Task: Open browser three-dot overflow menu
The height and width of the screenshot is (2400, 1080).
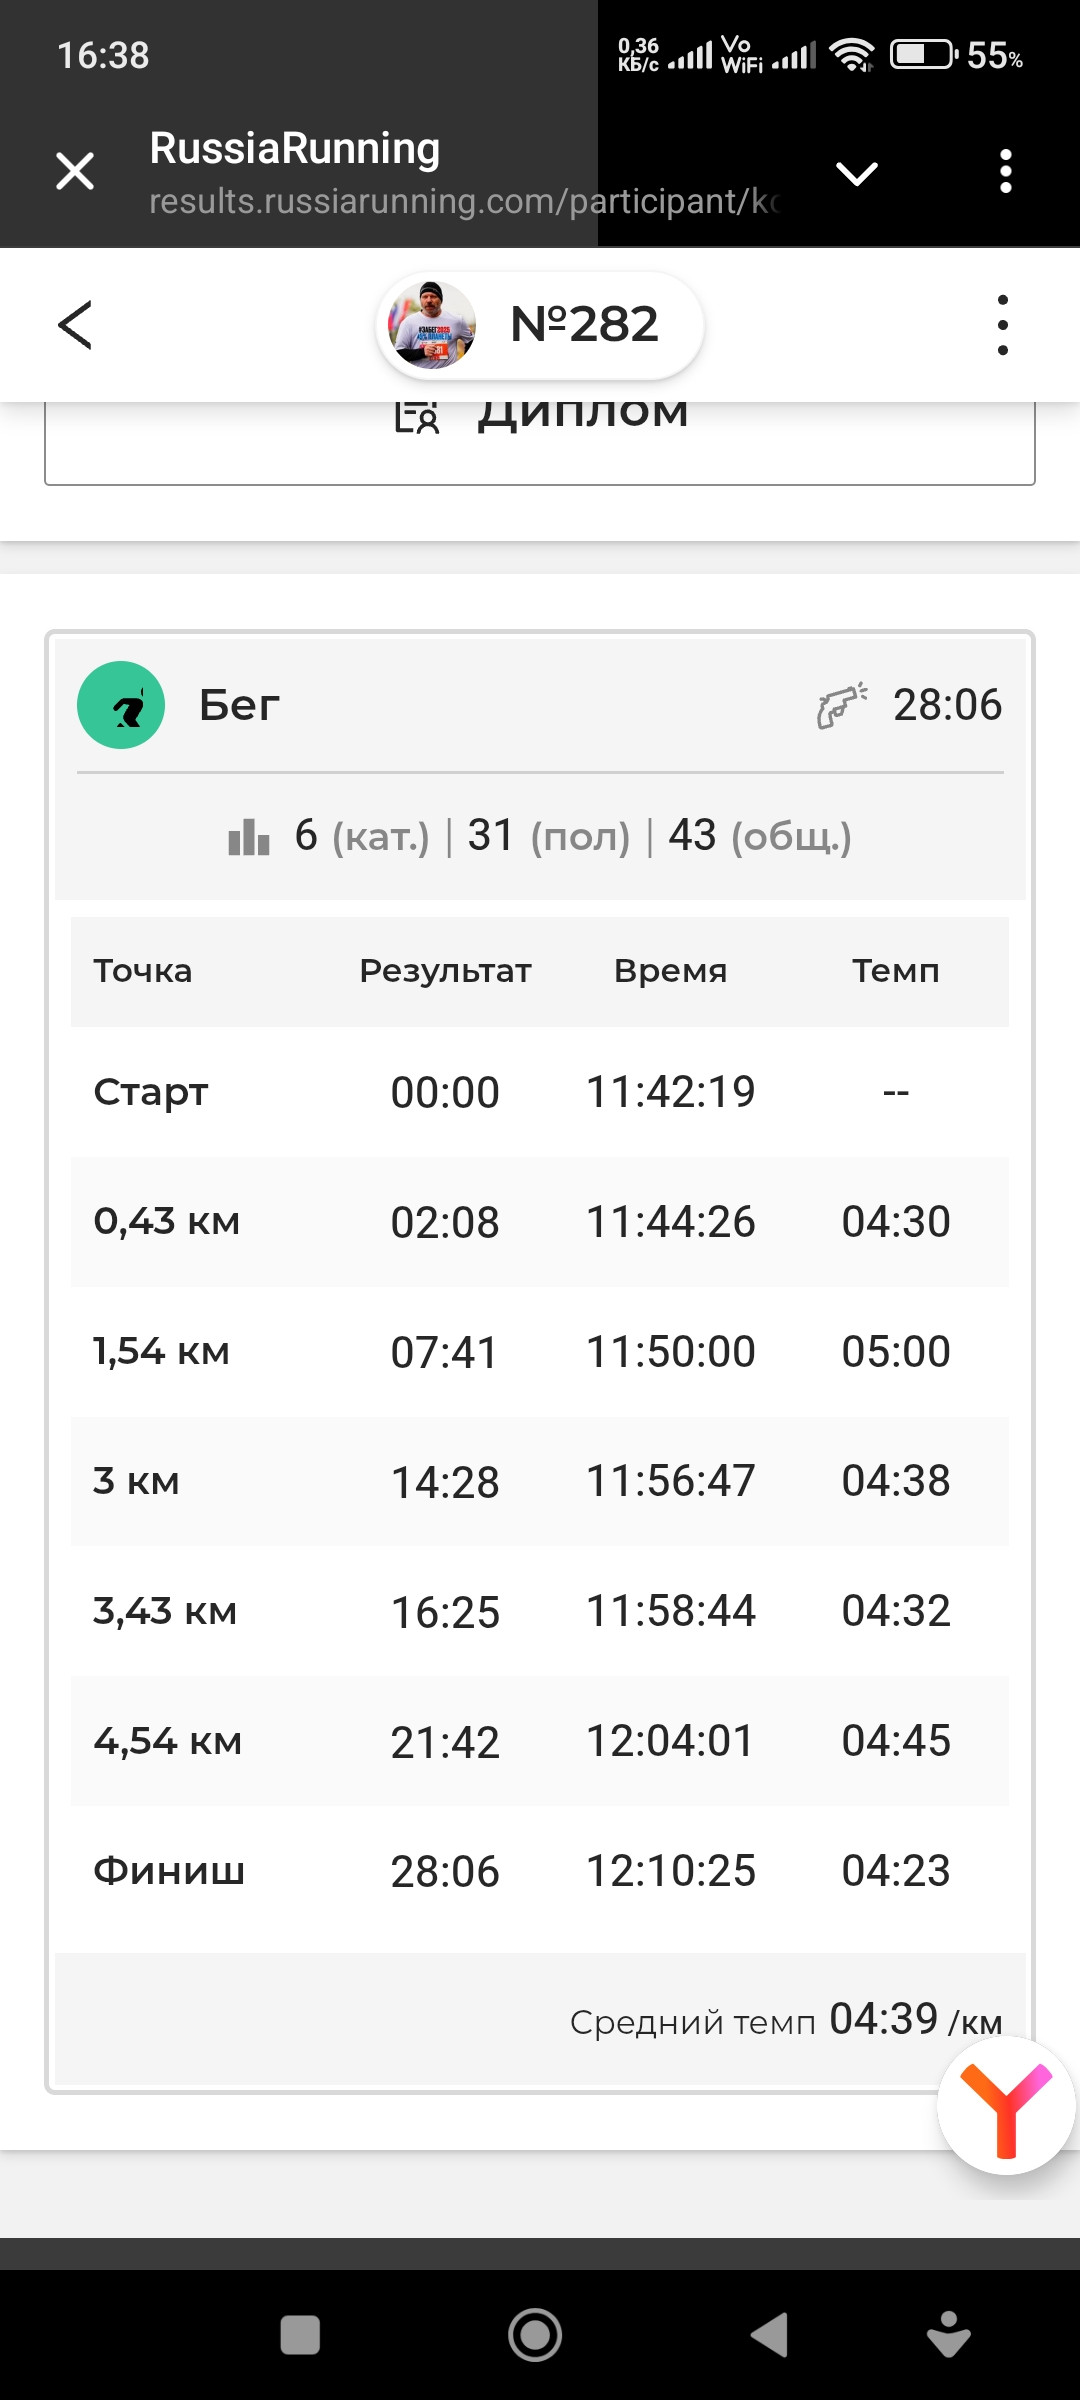Action: [x=1006, y=171]
